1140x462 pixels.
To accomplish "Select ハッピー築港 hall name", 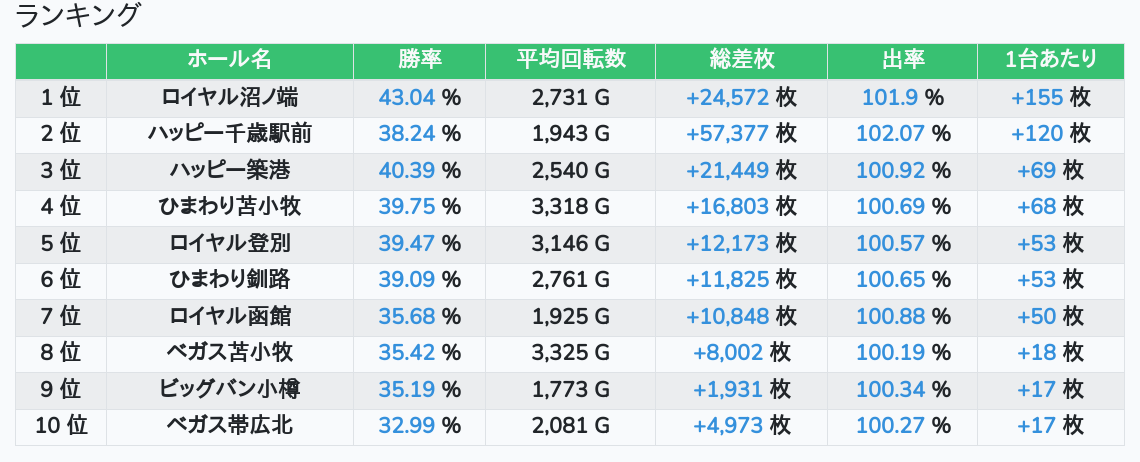I will click(x=229, y=170).
